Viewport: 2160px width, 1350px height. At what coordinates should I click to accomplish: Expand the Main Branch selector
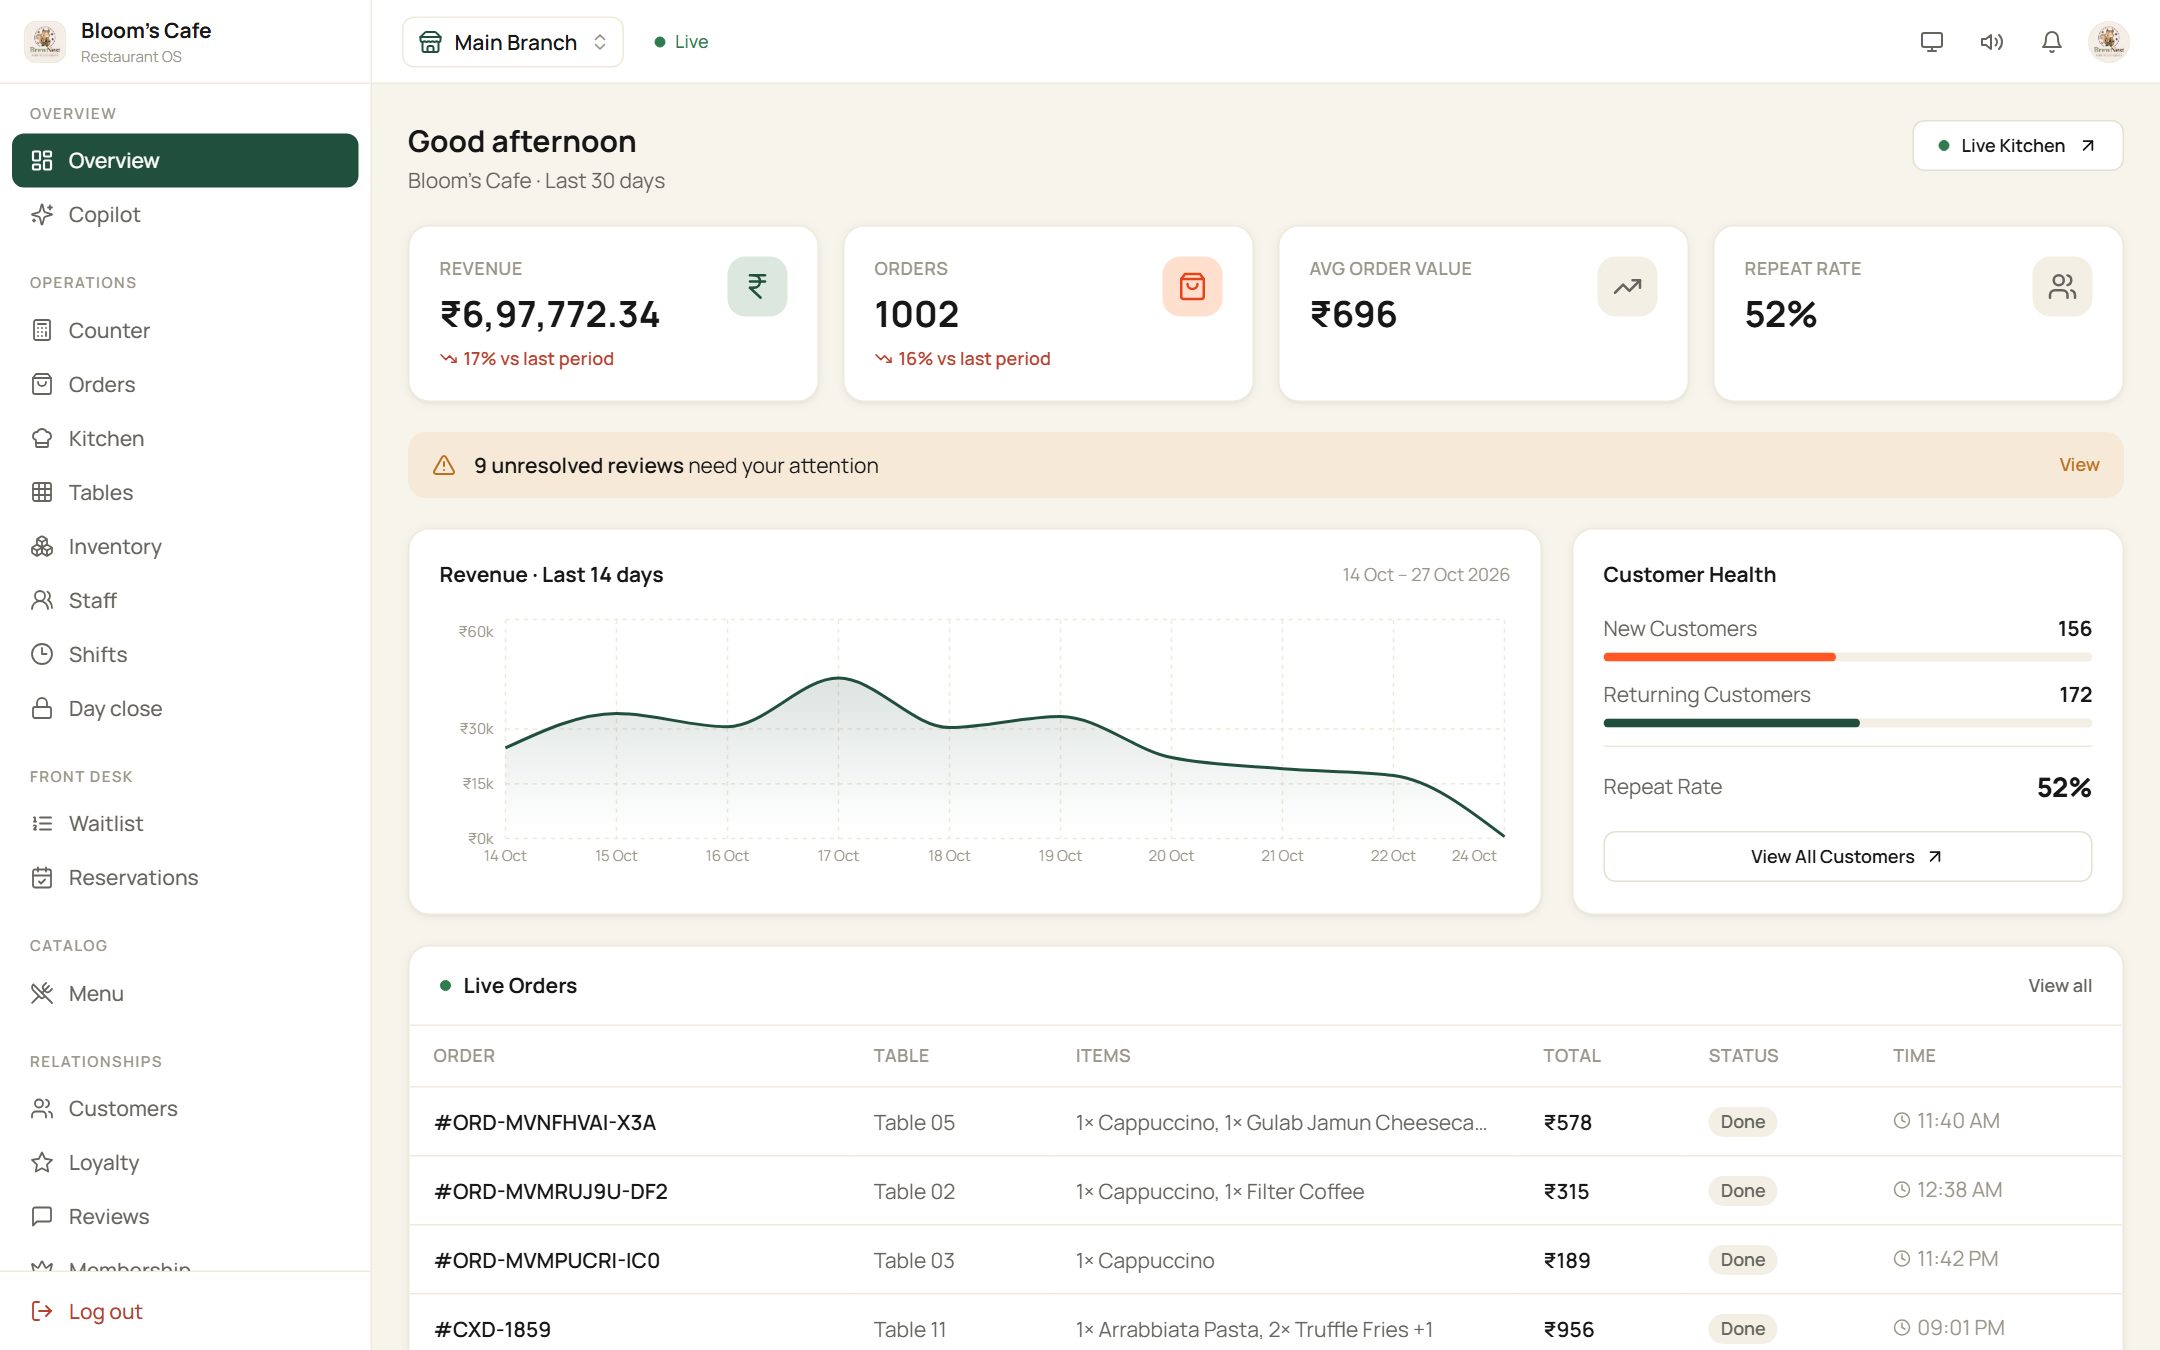click(513, 42)
